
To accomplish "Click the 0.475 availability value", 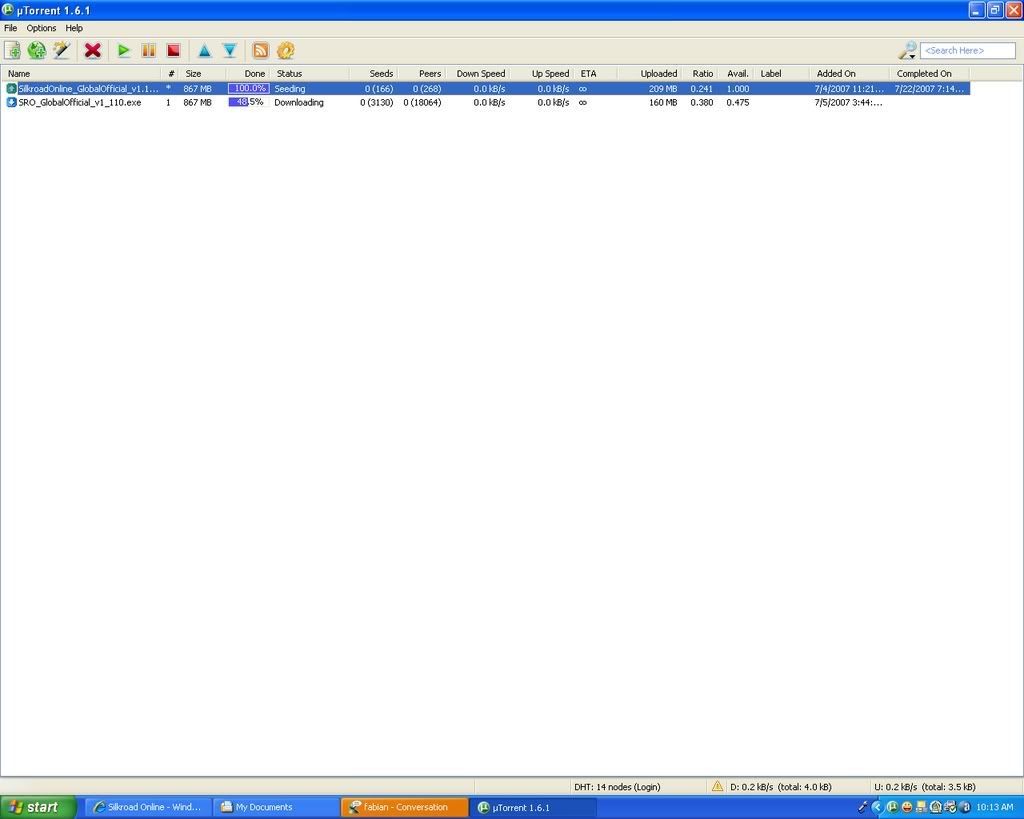I will (x=738, y=103).
